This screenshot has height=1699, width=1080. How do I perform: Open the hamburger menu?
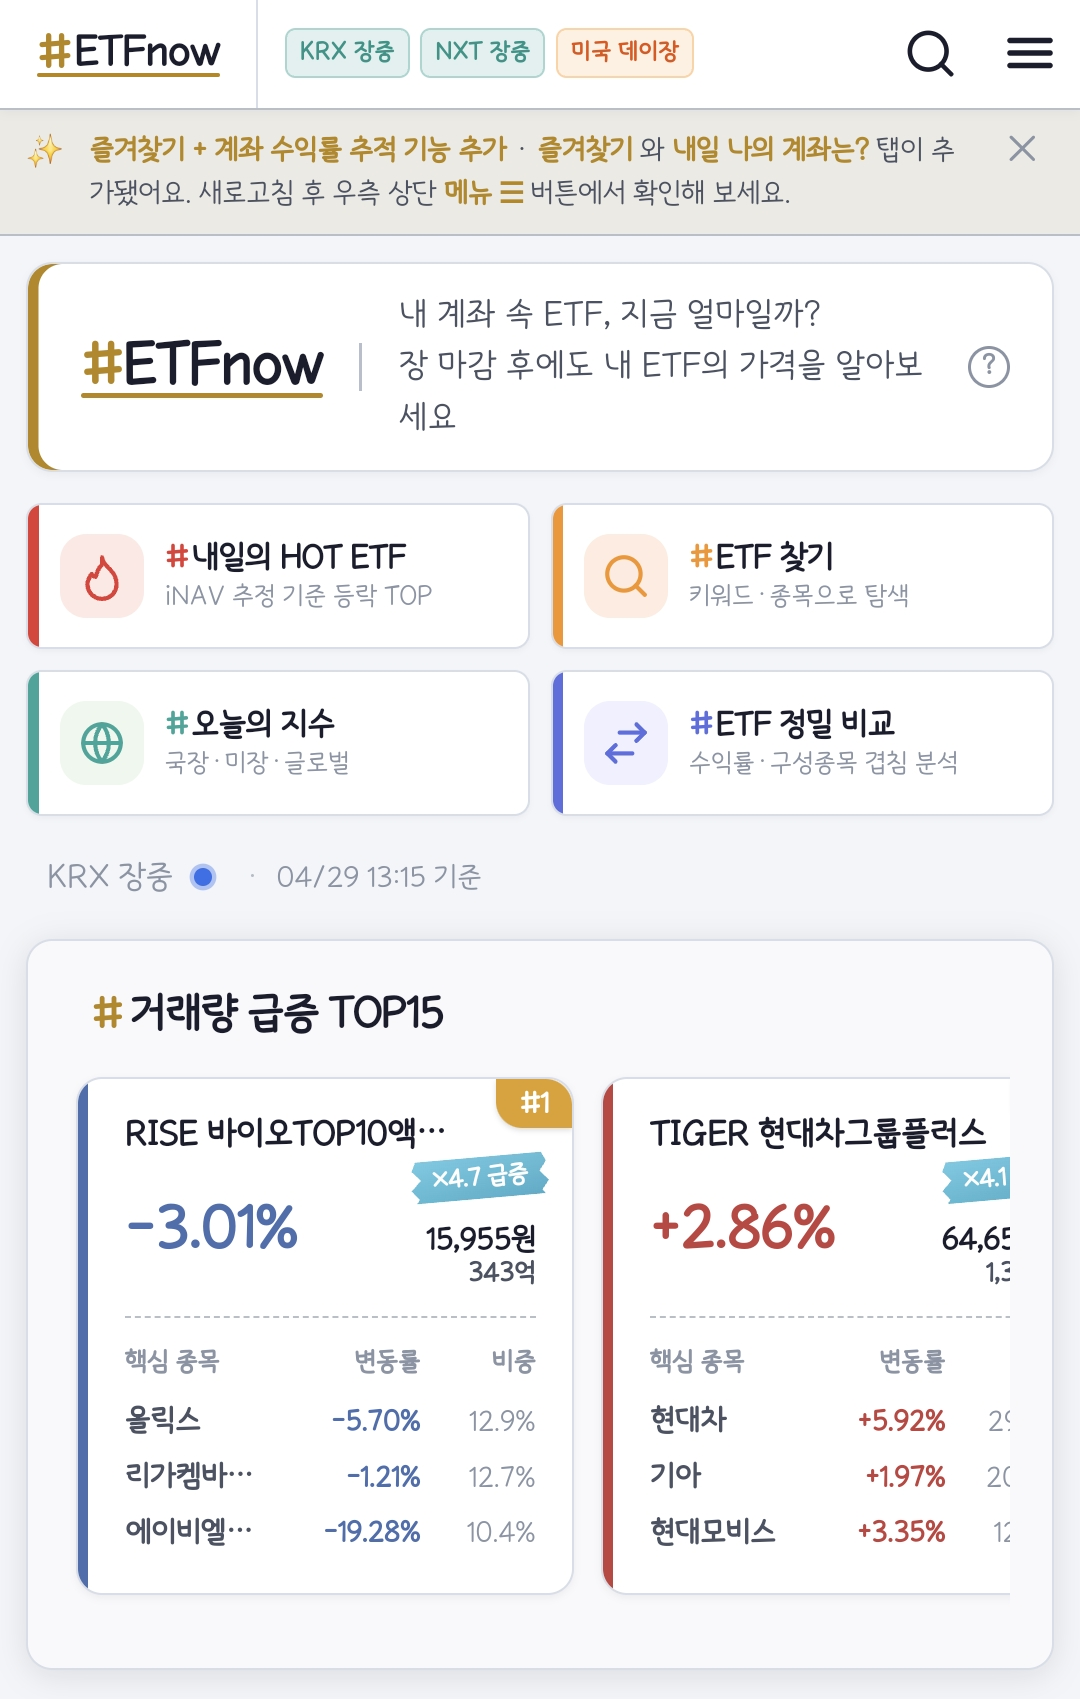(1029, 53)
